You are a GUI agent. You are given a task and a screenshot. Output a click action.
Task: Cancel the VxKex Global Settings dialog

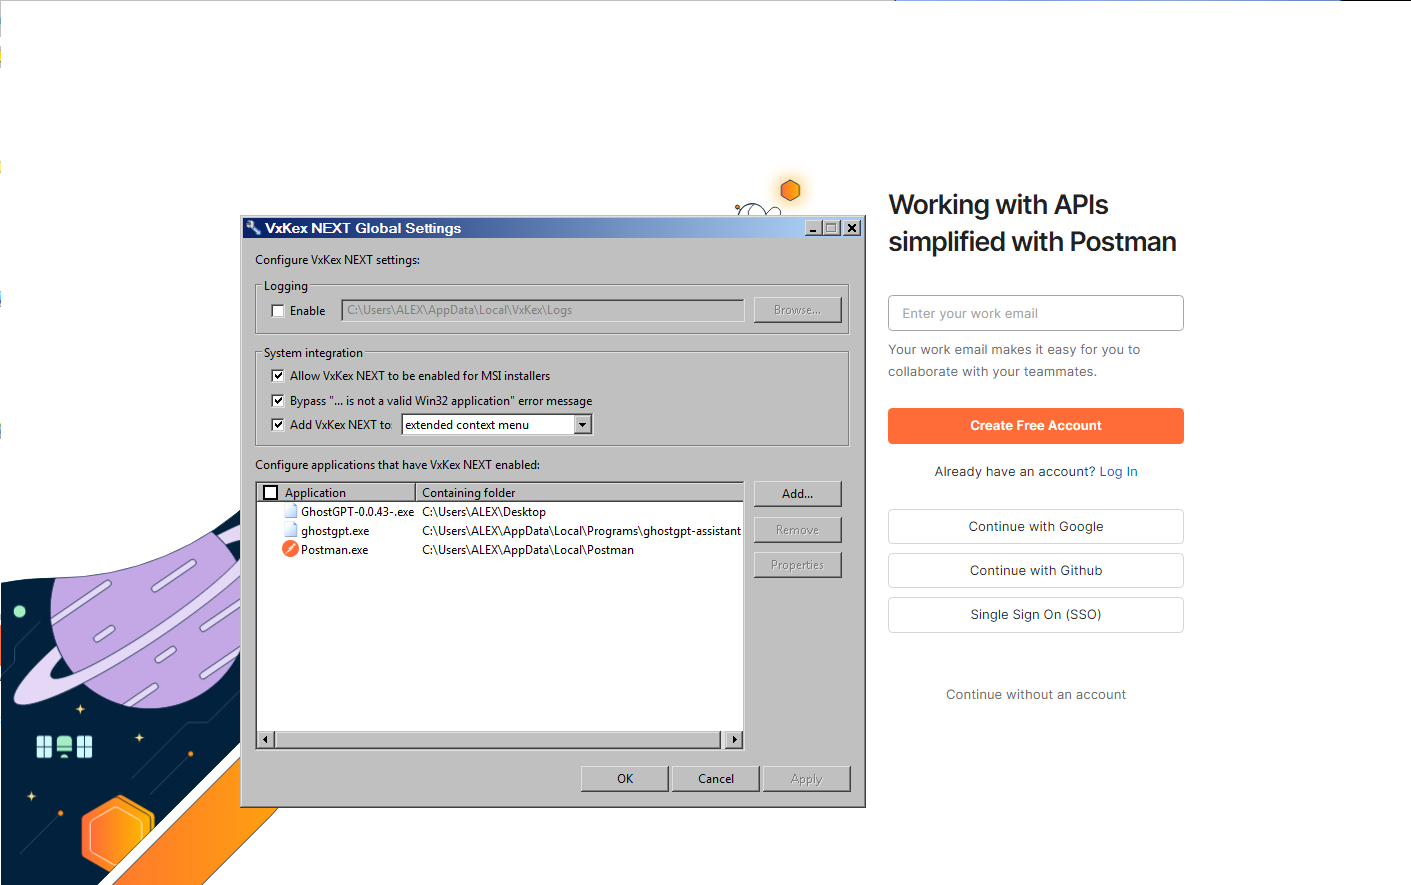(716, 779)
